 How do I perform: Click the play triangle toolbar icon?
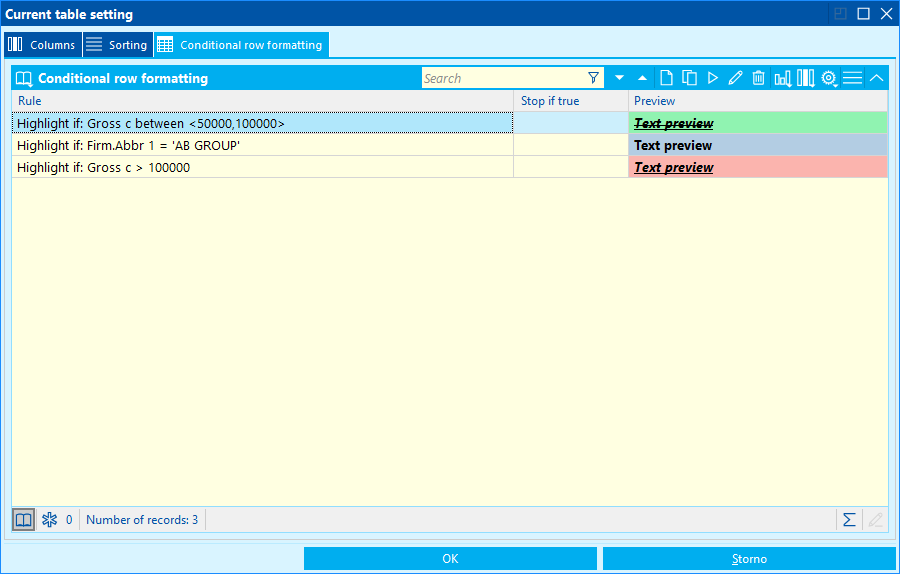tap(712, 77)
